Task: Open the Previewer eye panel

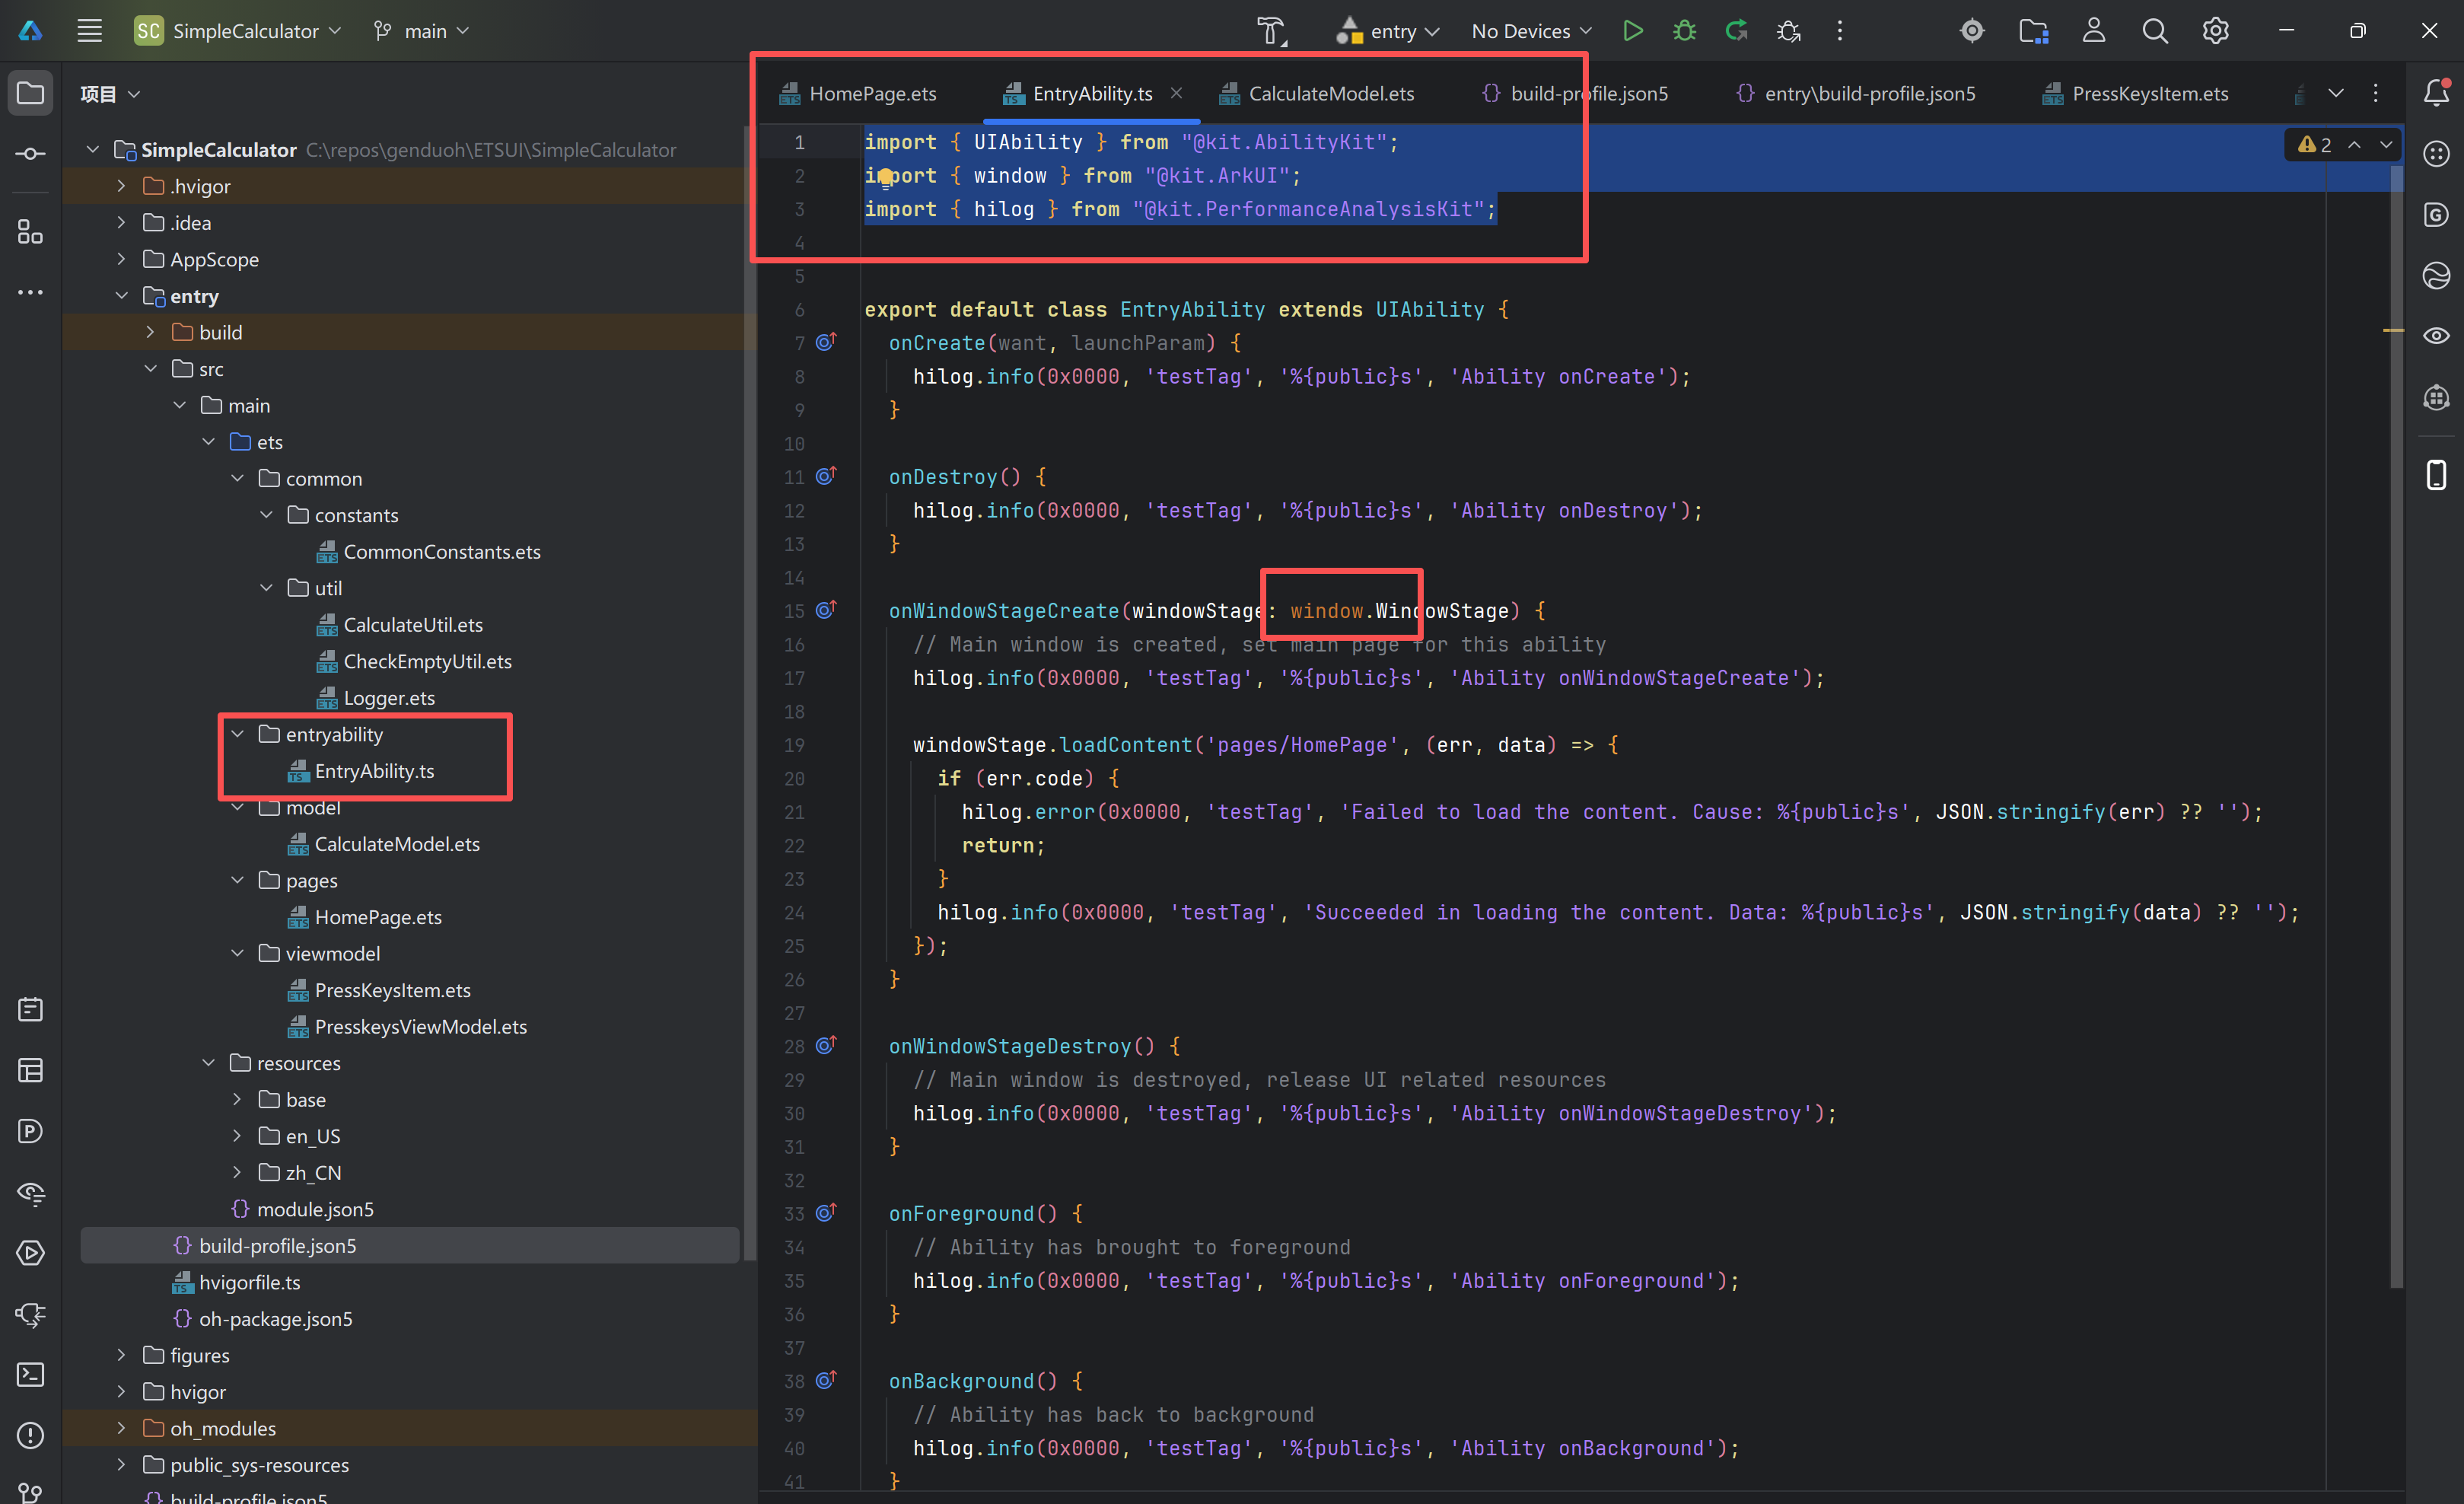Action: click(2436, 335)
